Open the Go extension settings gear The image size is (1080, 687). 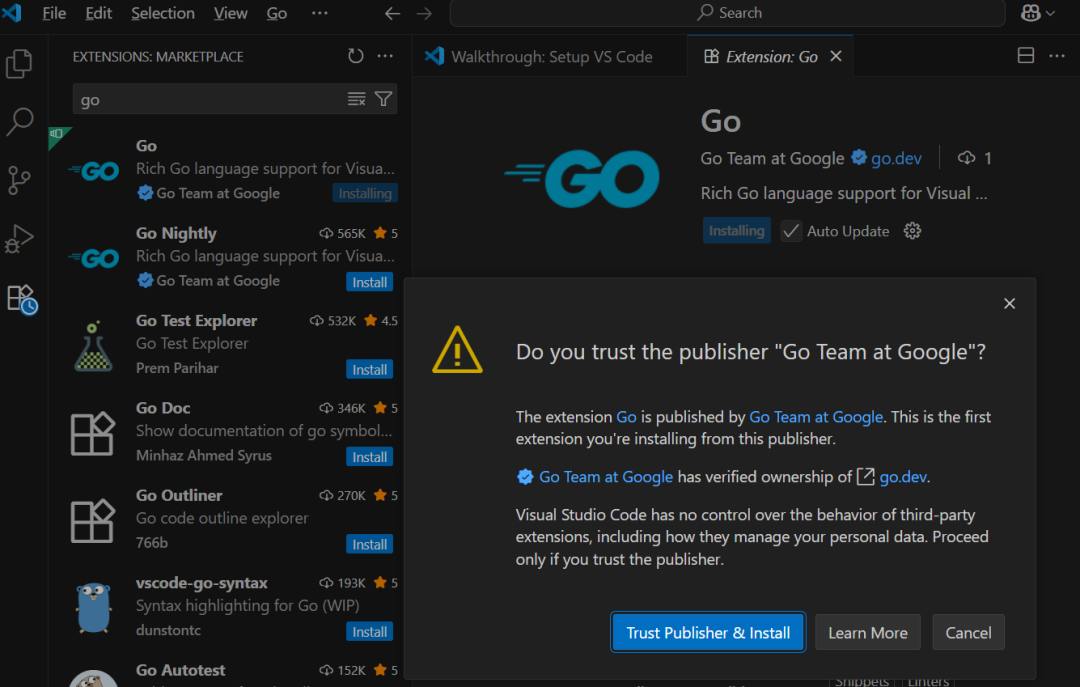point(912,231)
